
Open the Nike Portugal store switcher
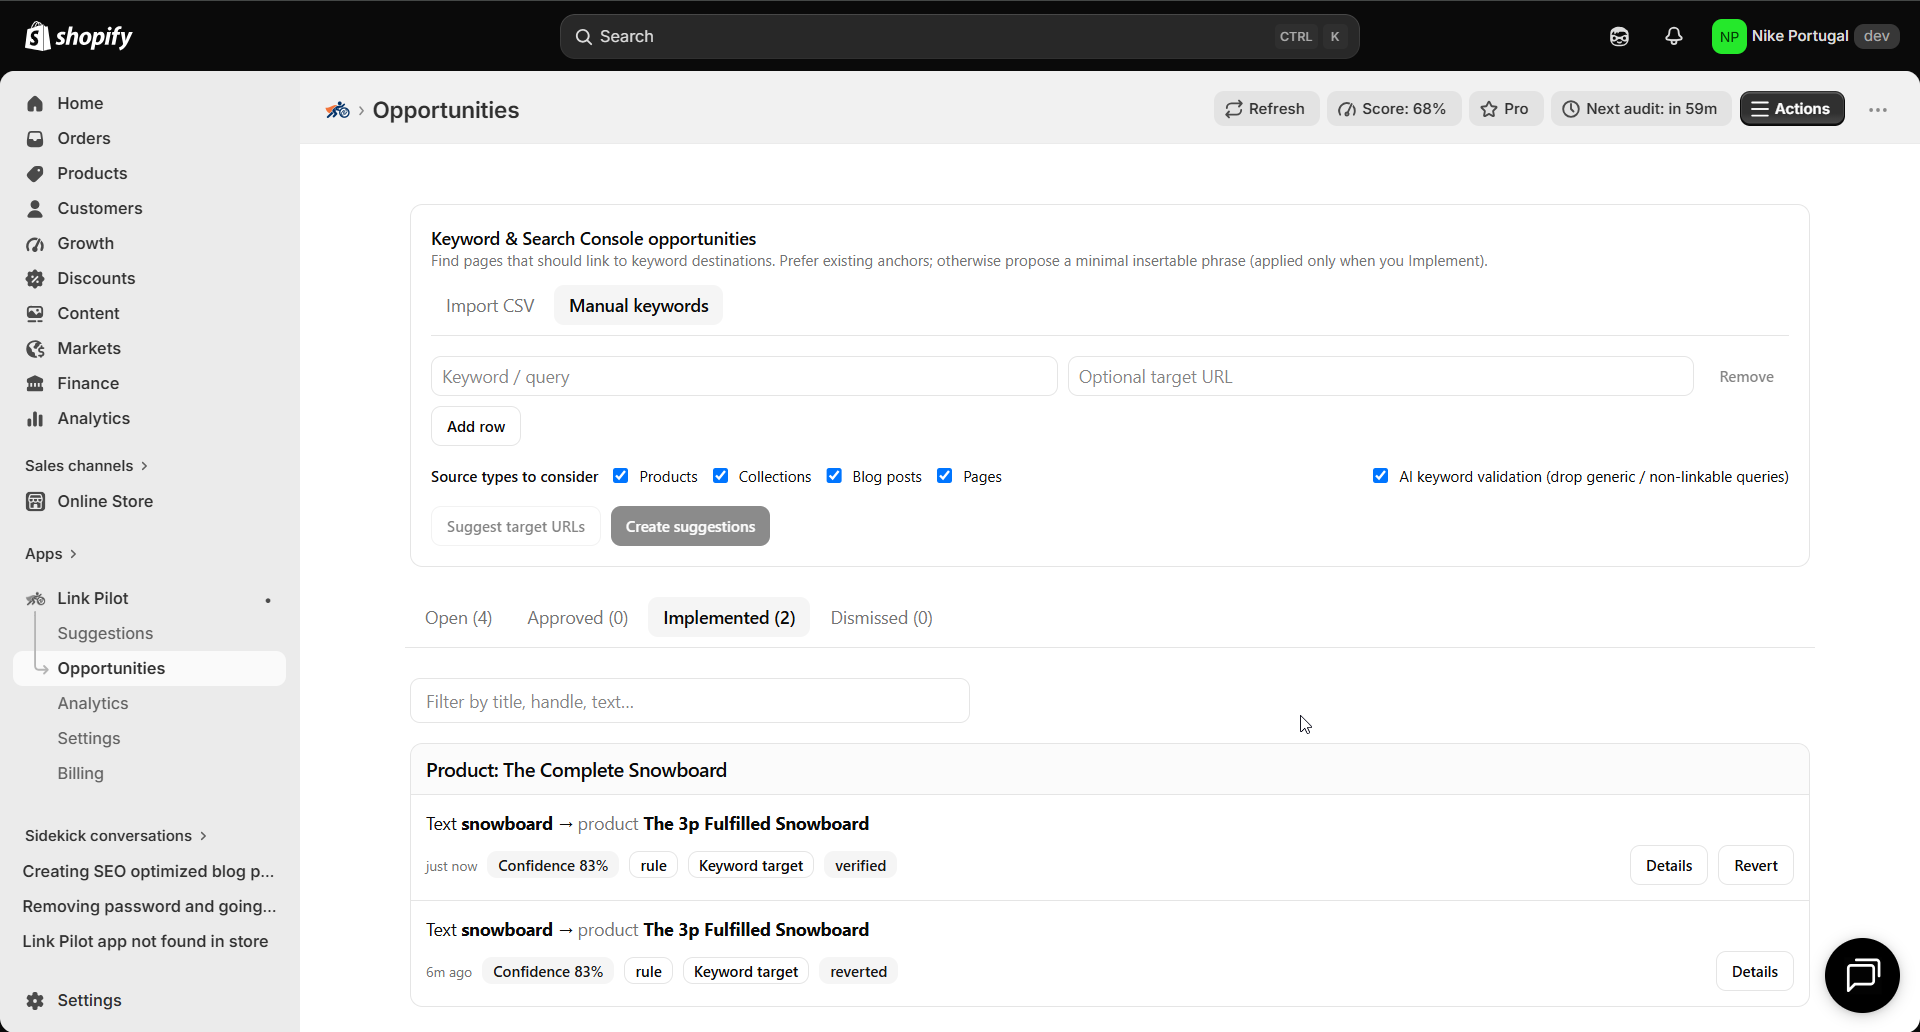click(1806, 36)
